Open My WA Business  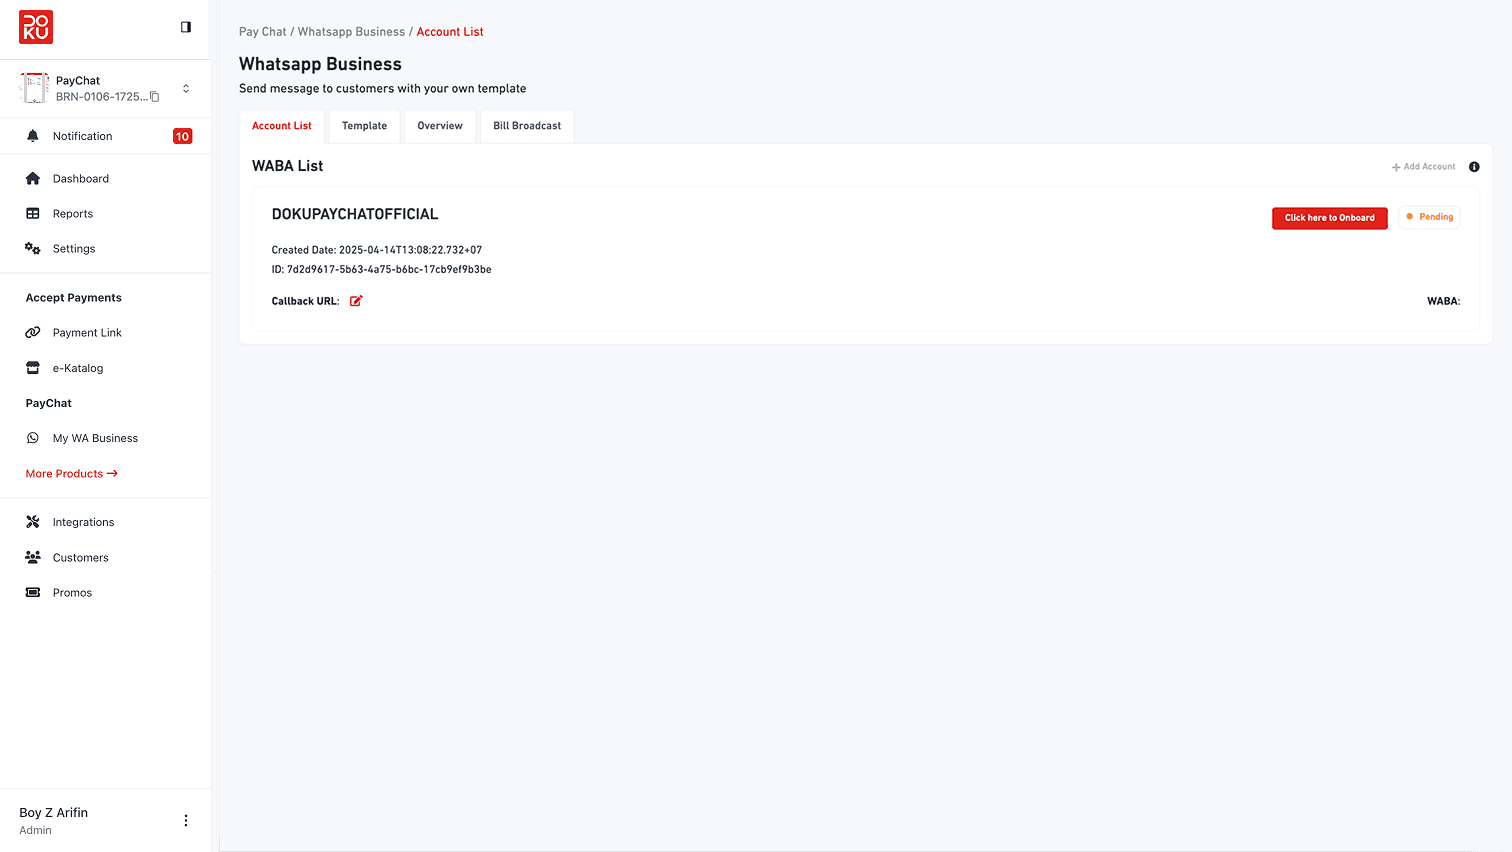tap(95, 438)
